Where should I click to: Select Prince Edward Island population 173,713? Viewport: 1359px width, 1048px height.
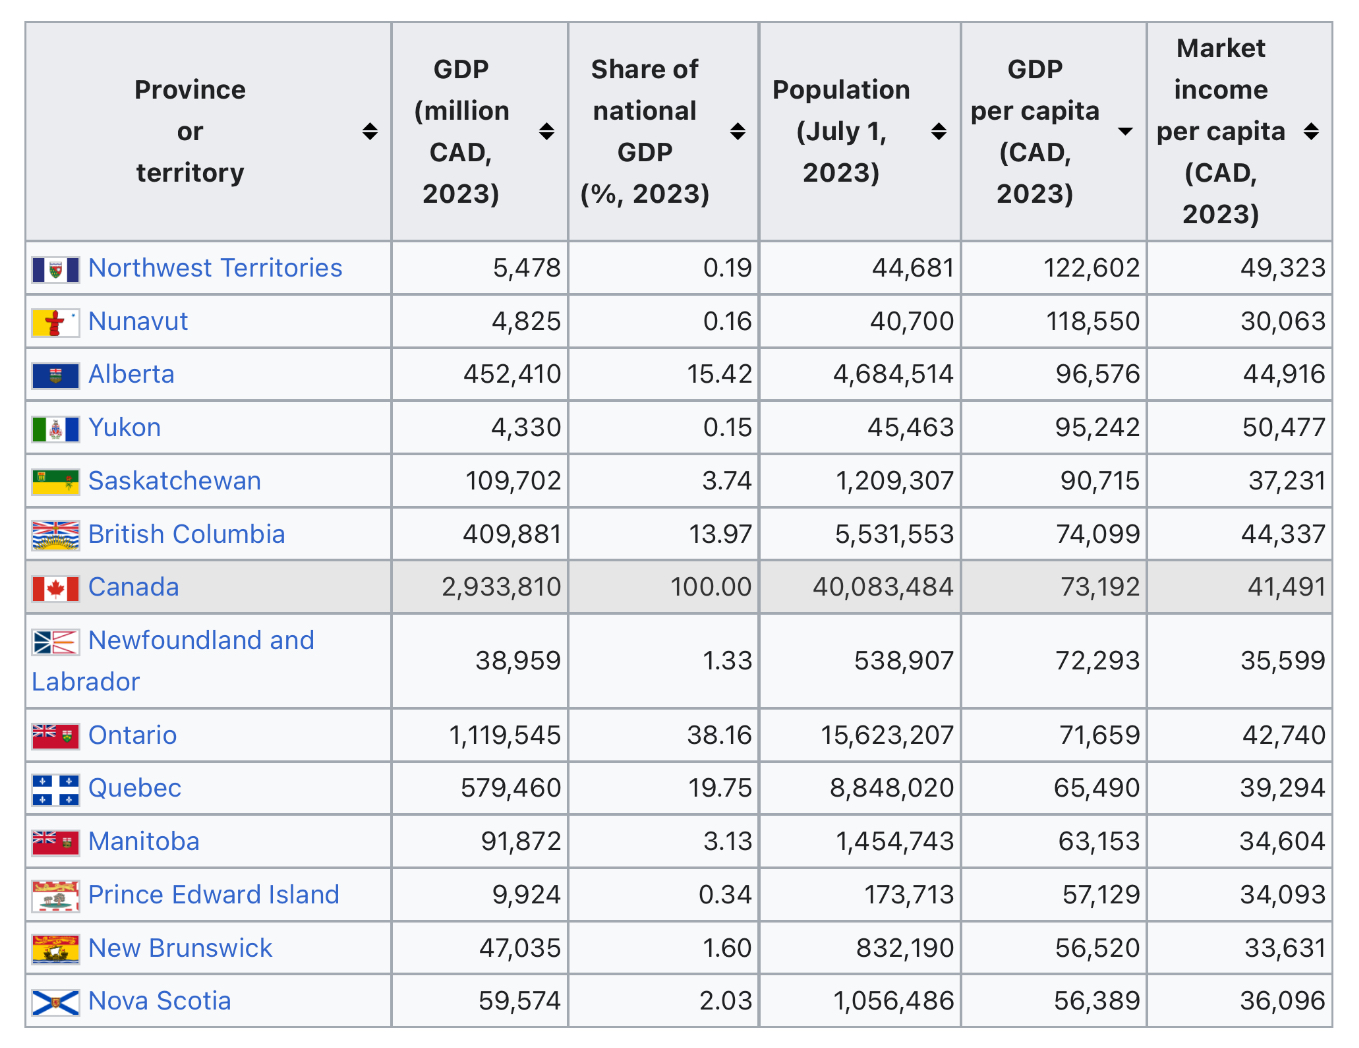(x=909, y=894)
